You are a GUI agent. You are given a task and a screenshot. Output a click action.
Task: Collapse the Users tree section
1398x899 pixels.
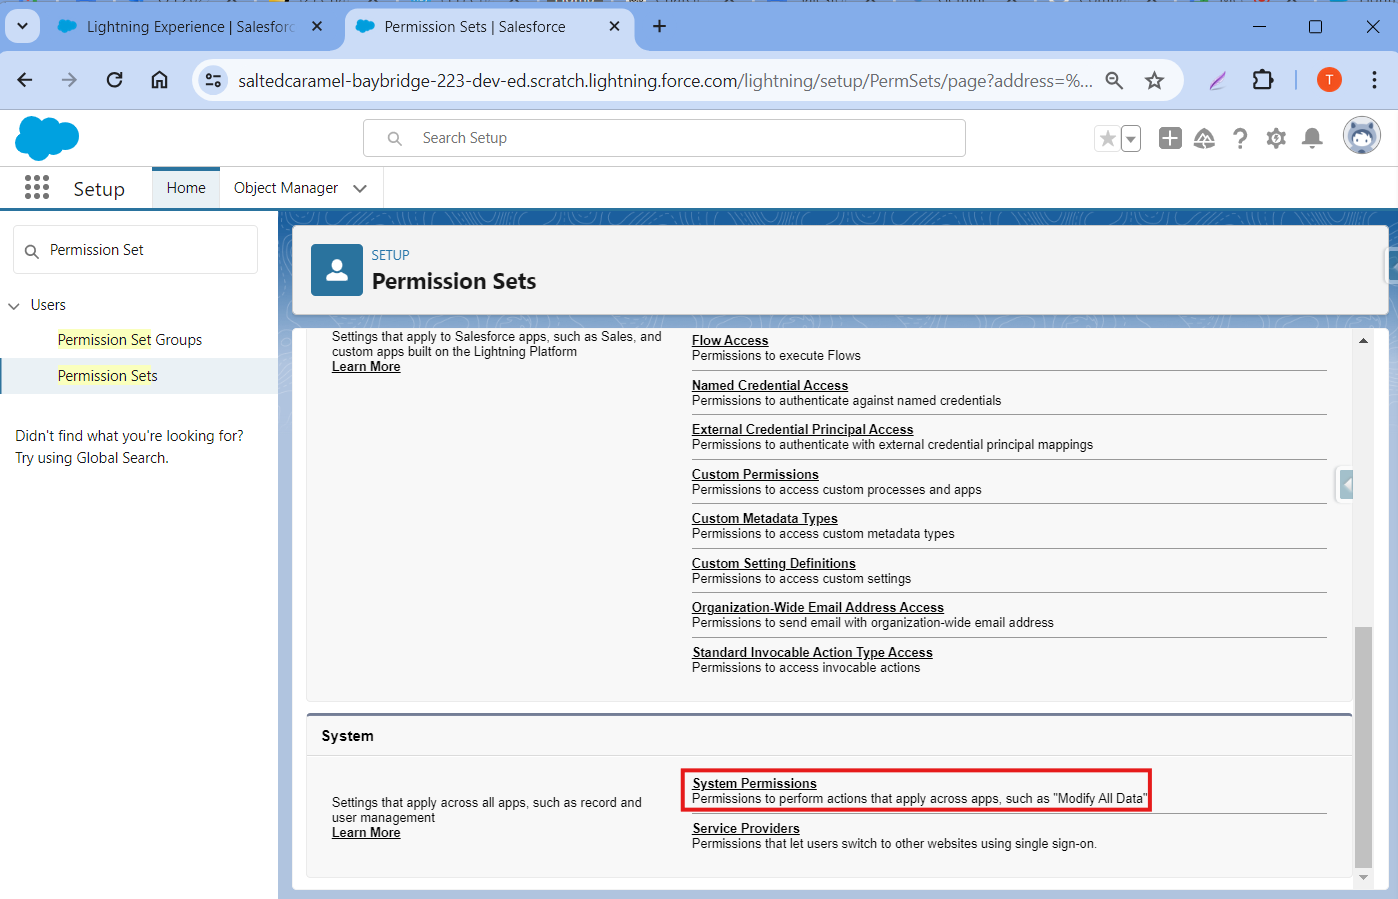[x=14, y=306]
